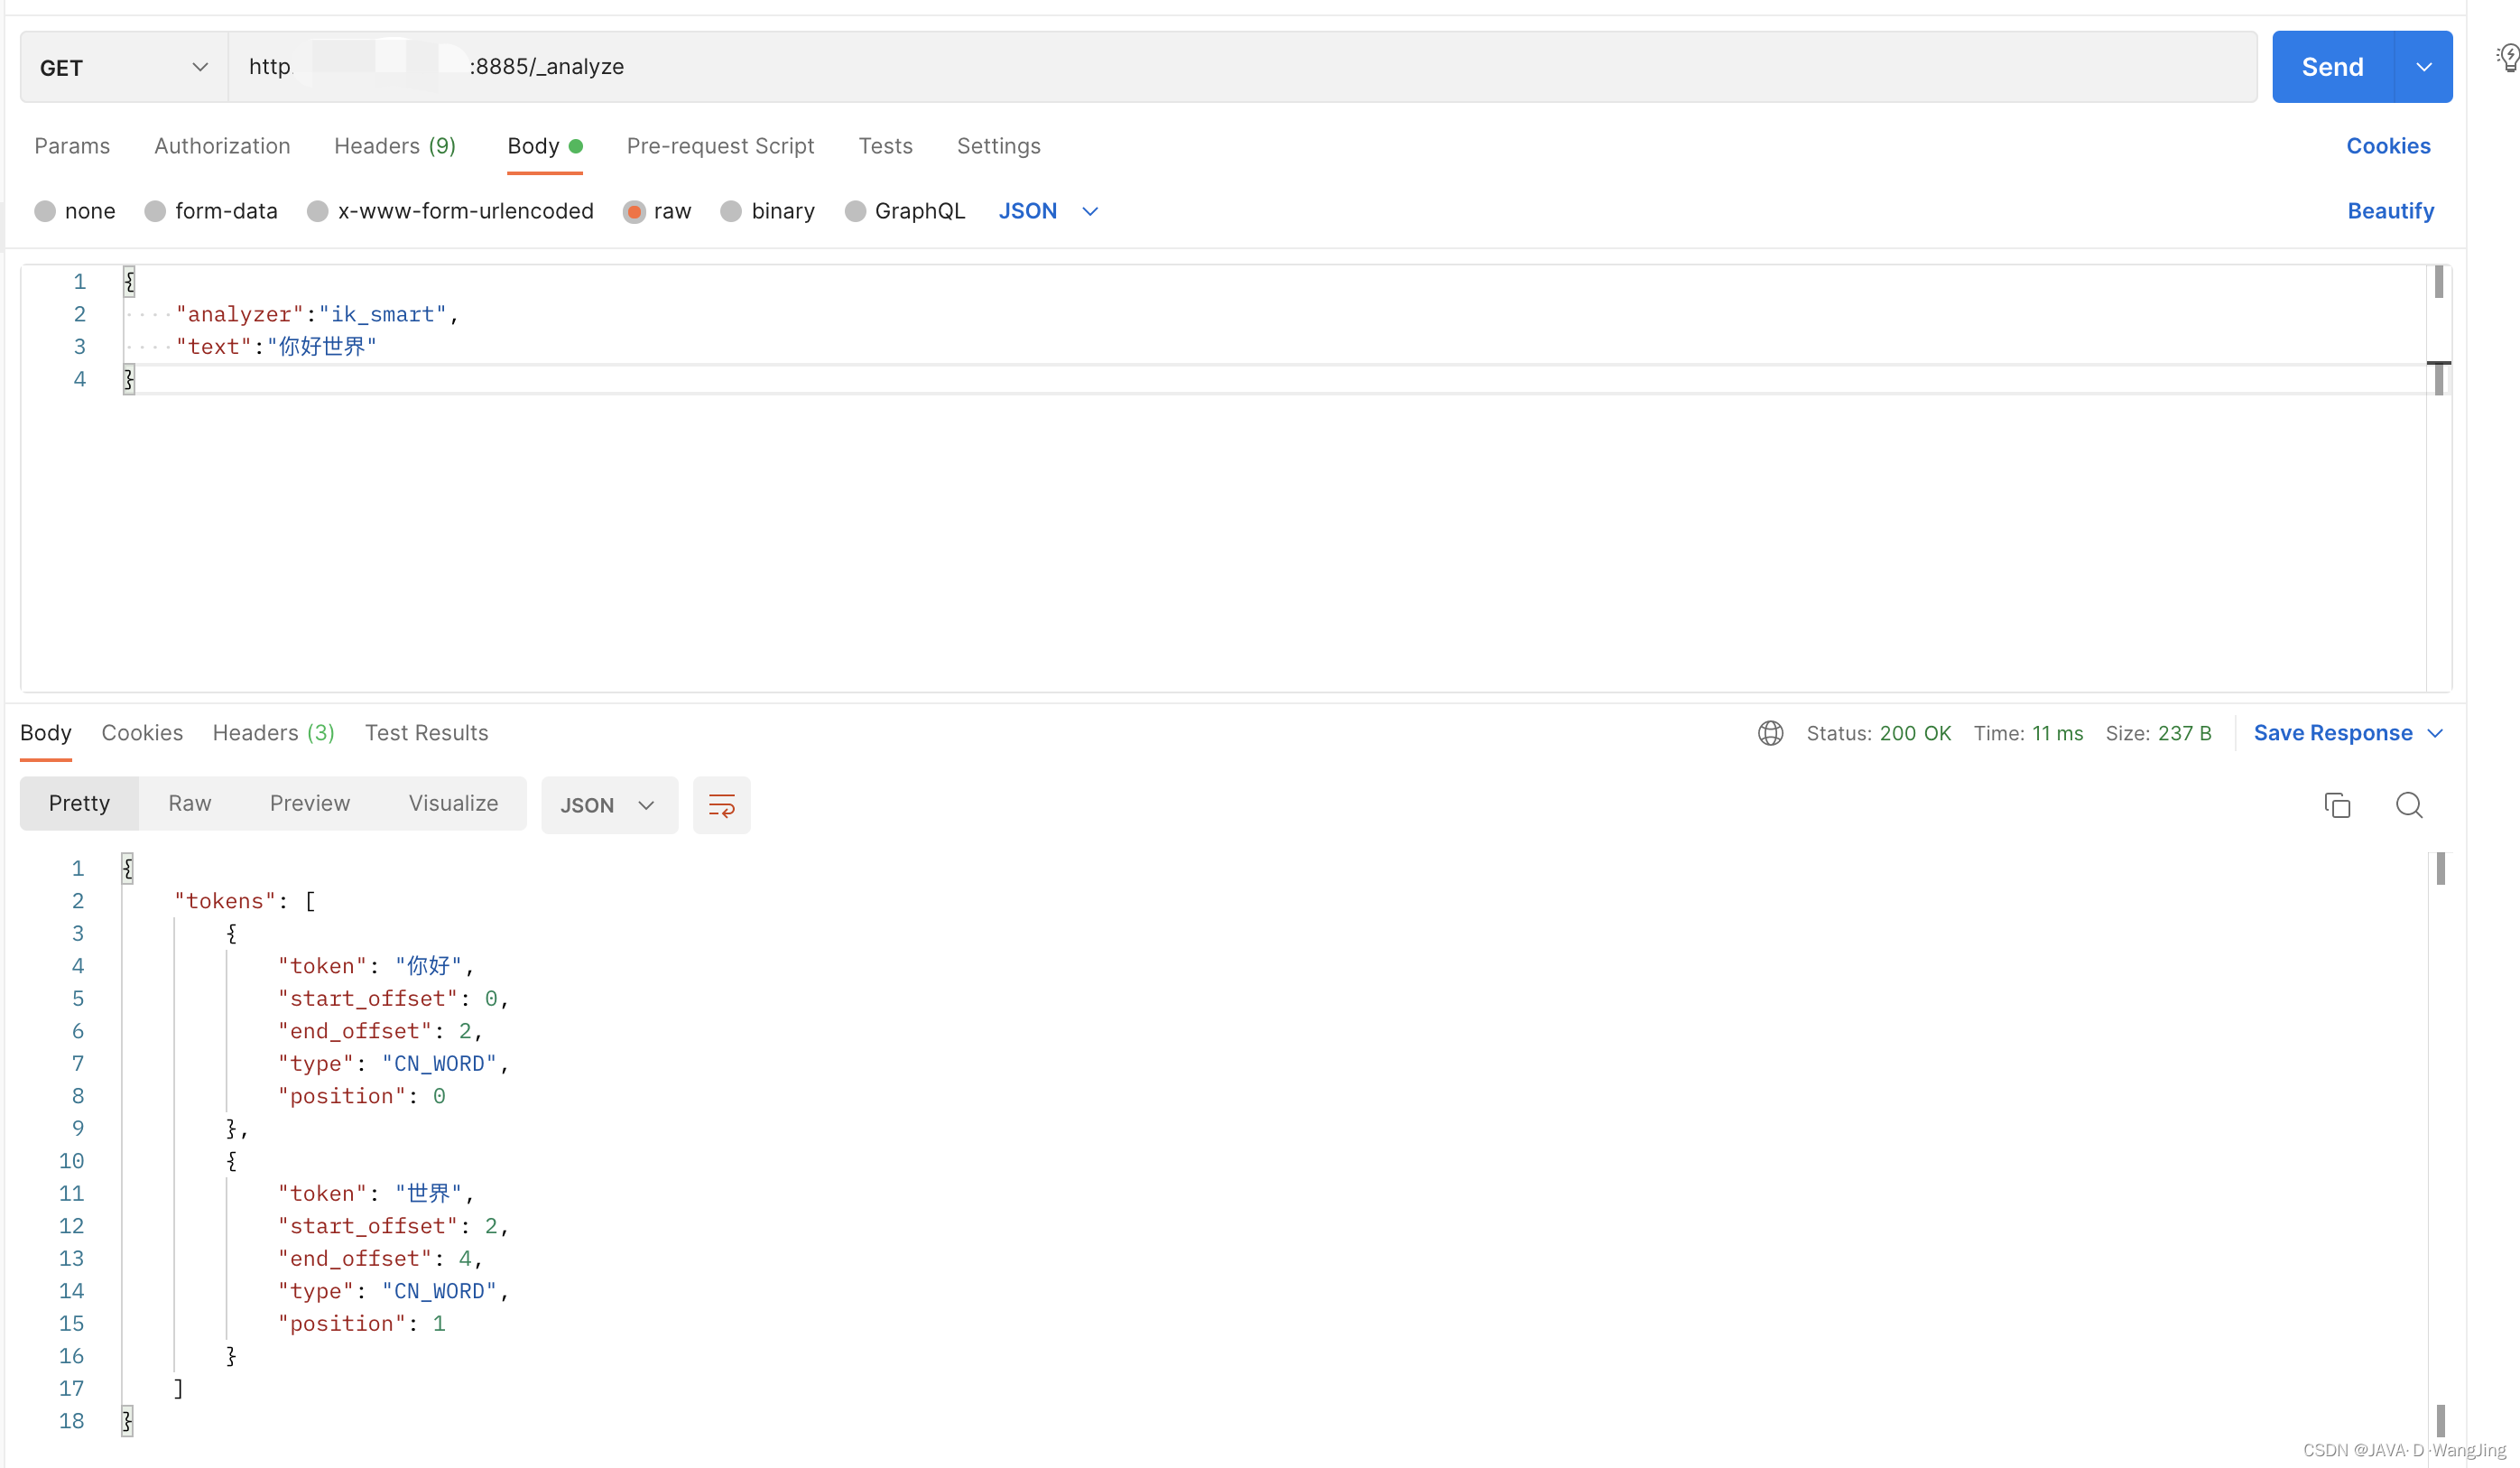Open the Send button dropdown arrow

(2424, 67)
